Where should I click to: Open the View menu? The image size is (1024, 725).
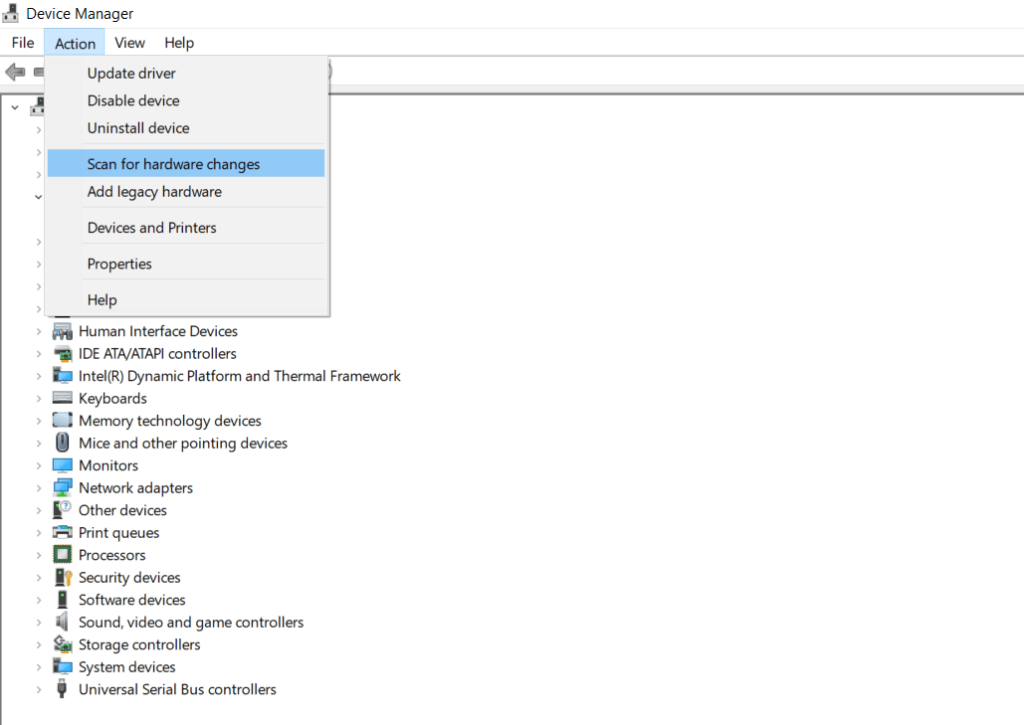[129, 42]
